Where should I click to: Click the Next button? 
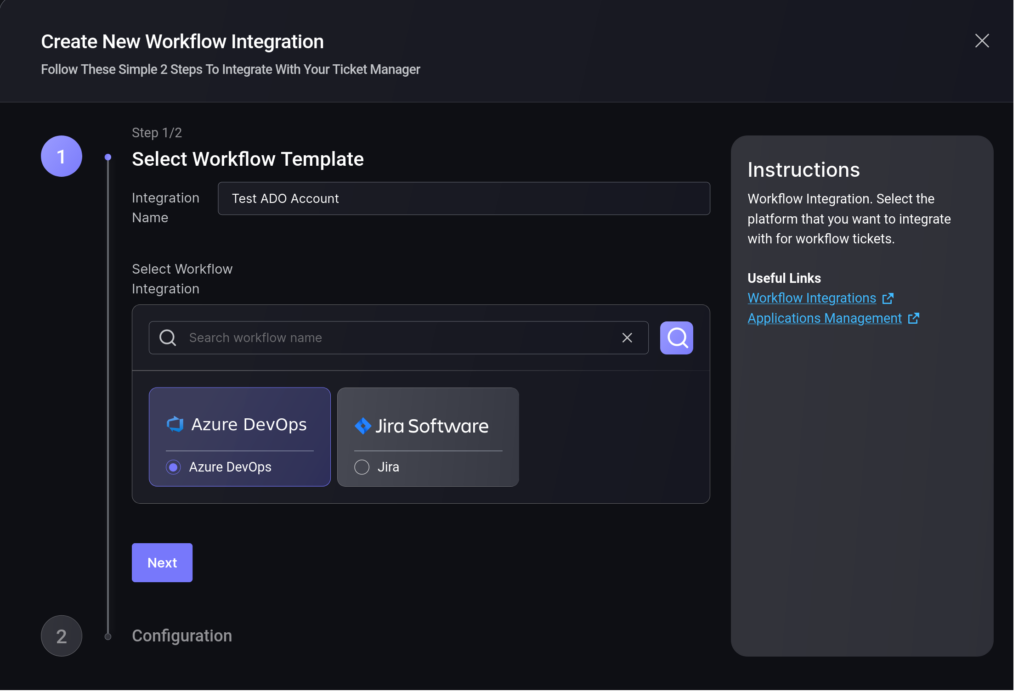[162, 562]
